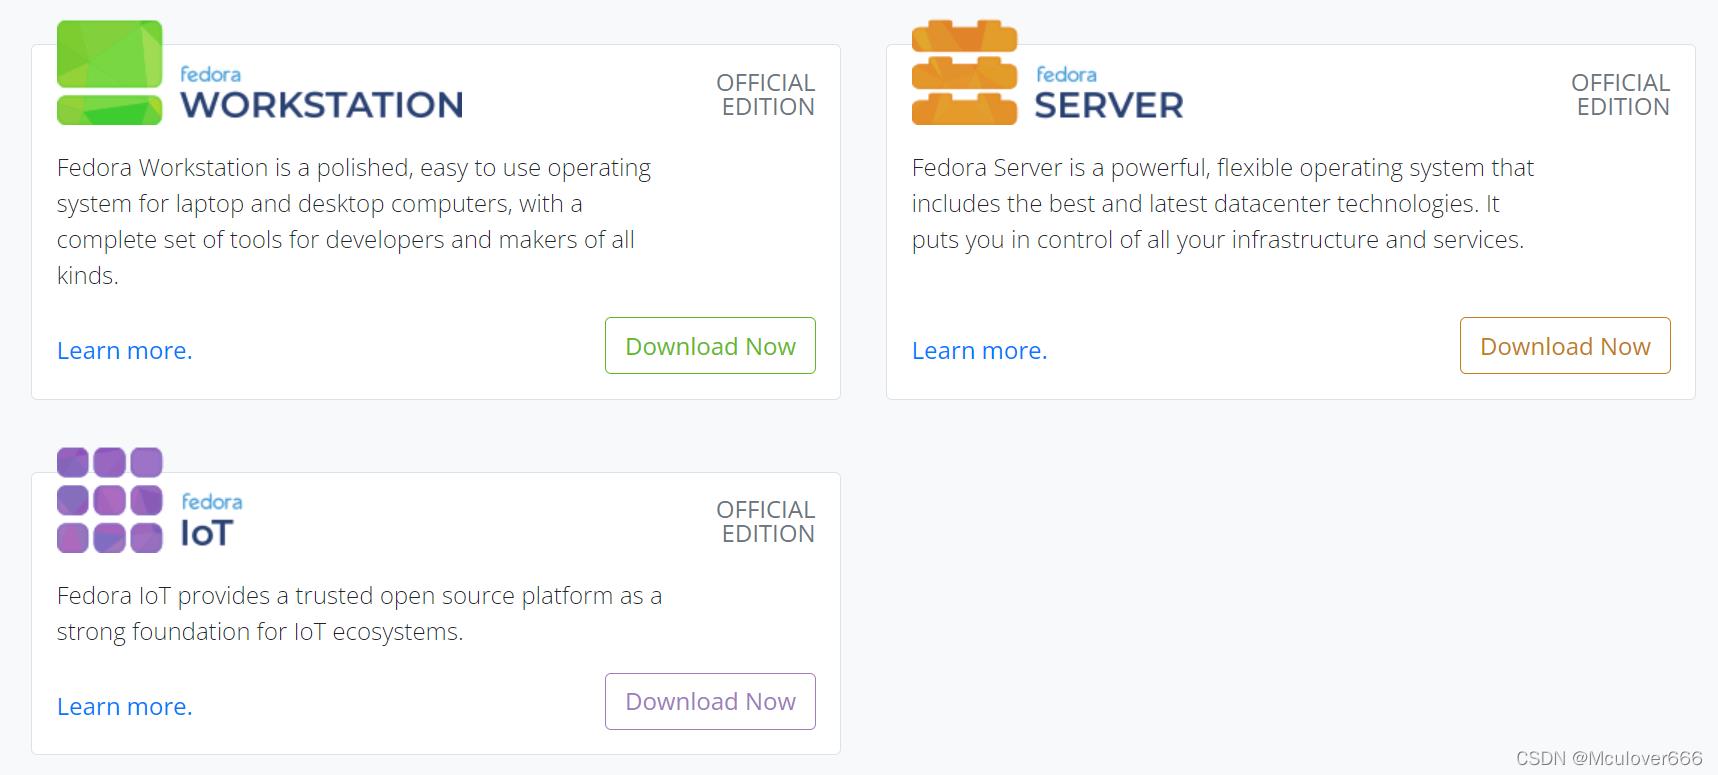This screenshot has height=775, width=1718.
Task: Select the Fedora Workstation description paragraph
Action: pos(354,221)
